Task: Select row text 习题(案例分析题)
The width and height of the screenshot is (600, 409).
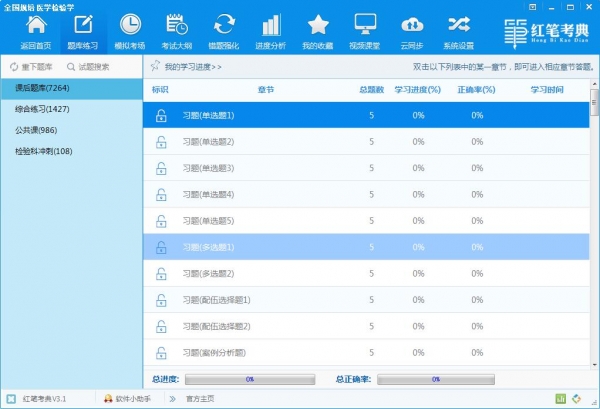Action: 214,353
